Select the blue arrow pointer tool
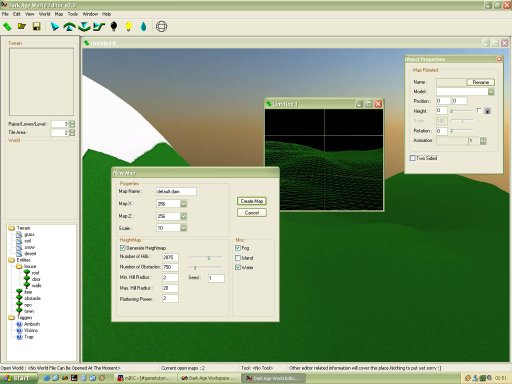The height and width of the screenshot is (384, 512). (x=55, y=26)
